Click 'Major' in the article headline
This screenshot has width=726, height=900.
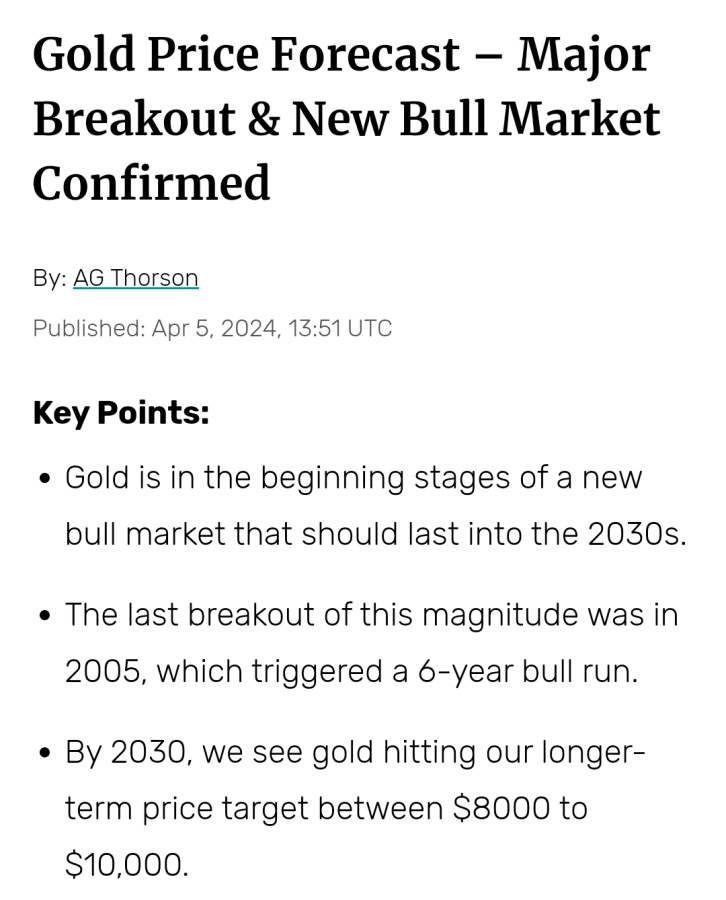(x=583, y=54)
